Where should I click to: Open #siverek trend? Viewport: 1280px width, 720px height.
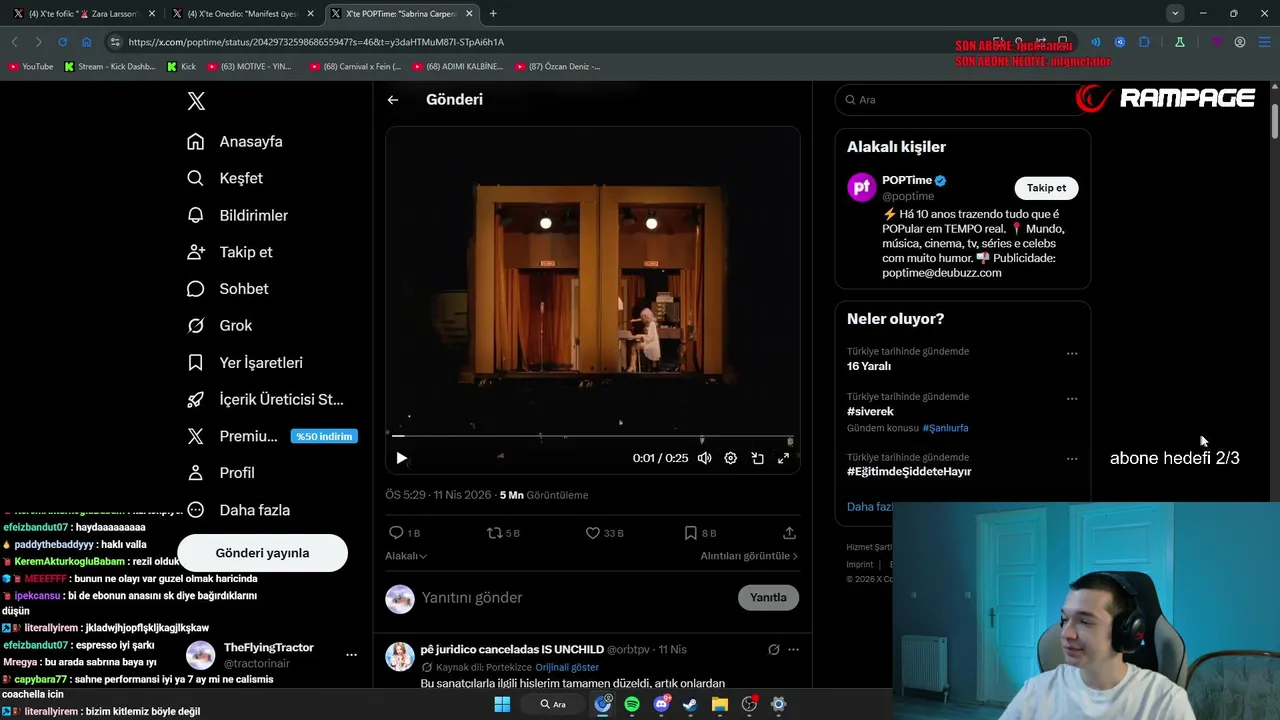[x=870, y=411]
